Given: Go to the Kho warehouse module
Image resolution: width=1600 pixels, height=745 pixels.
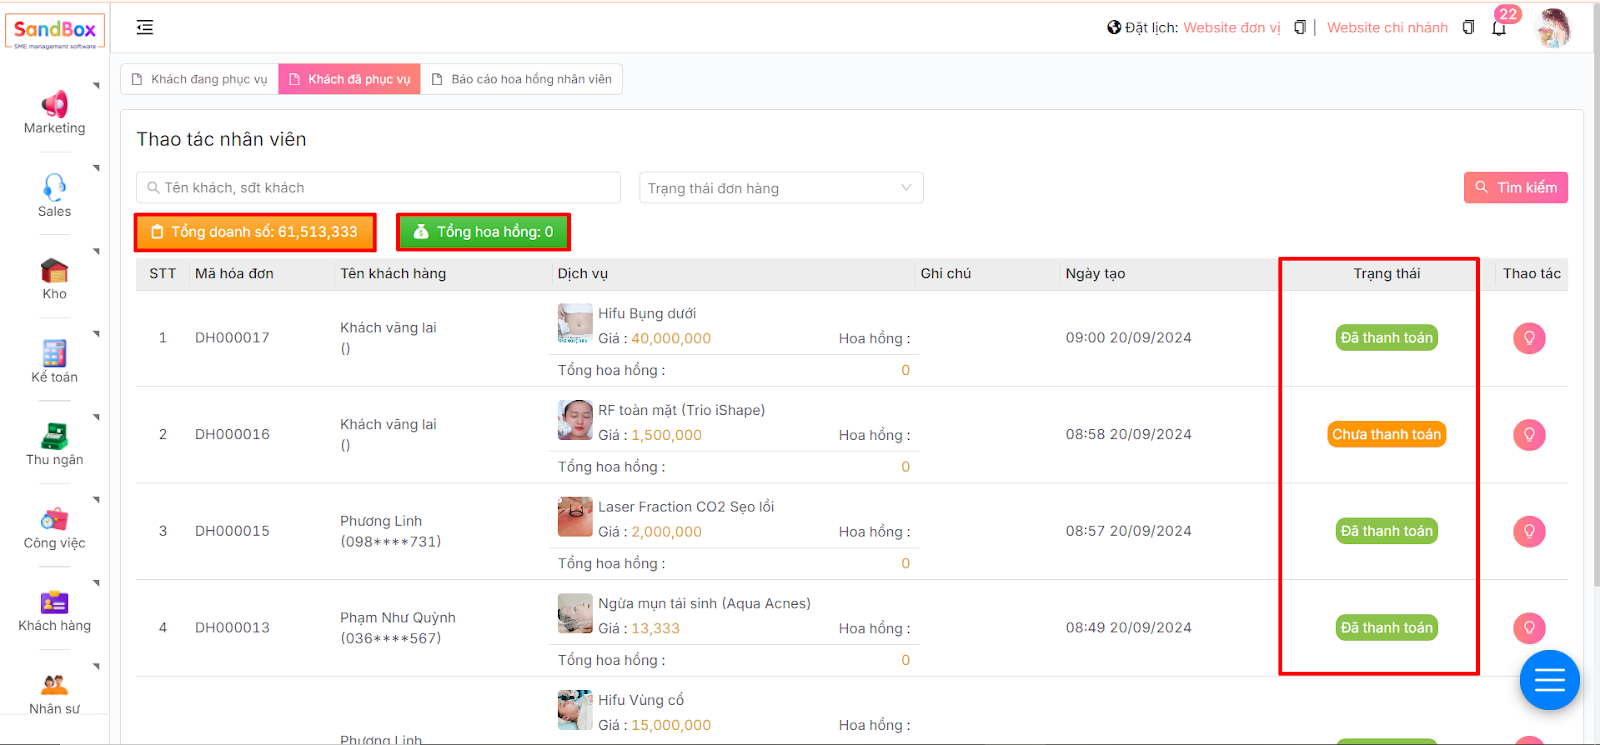Looking at the screenshot, I should click(54, 270).
